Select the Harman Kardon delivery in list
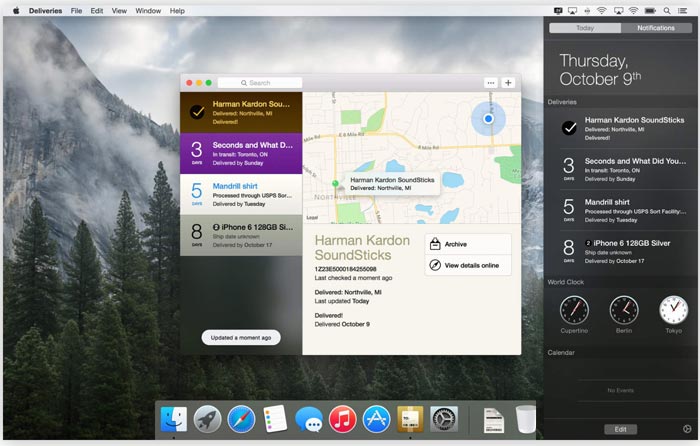This screenshot has height=446, width=700. (x=241, y=112)
